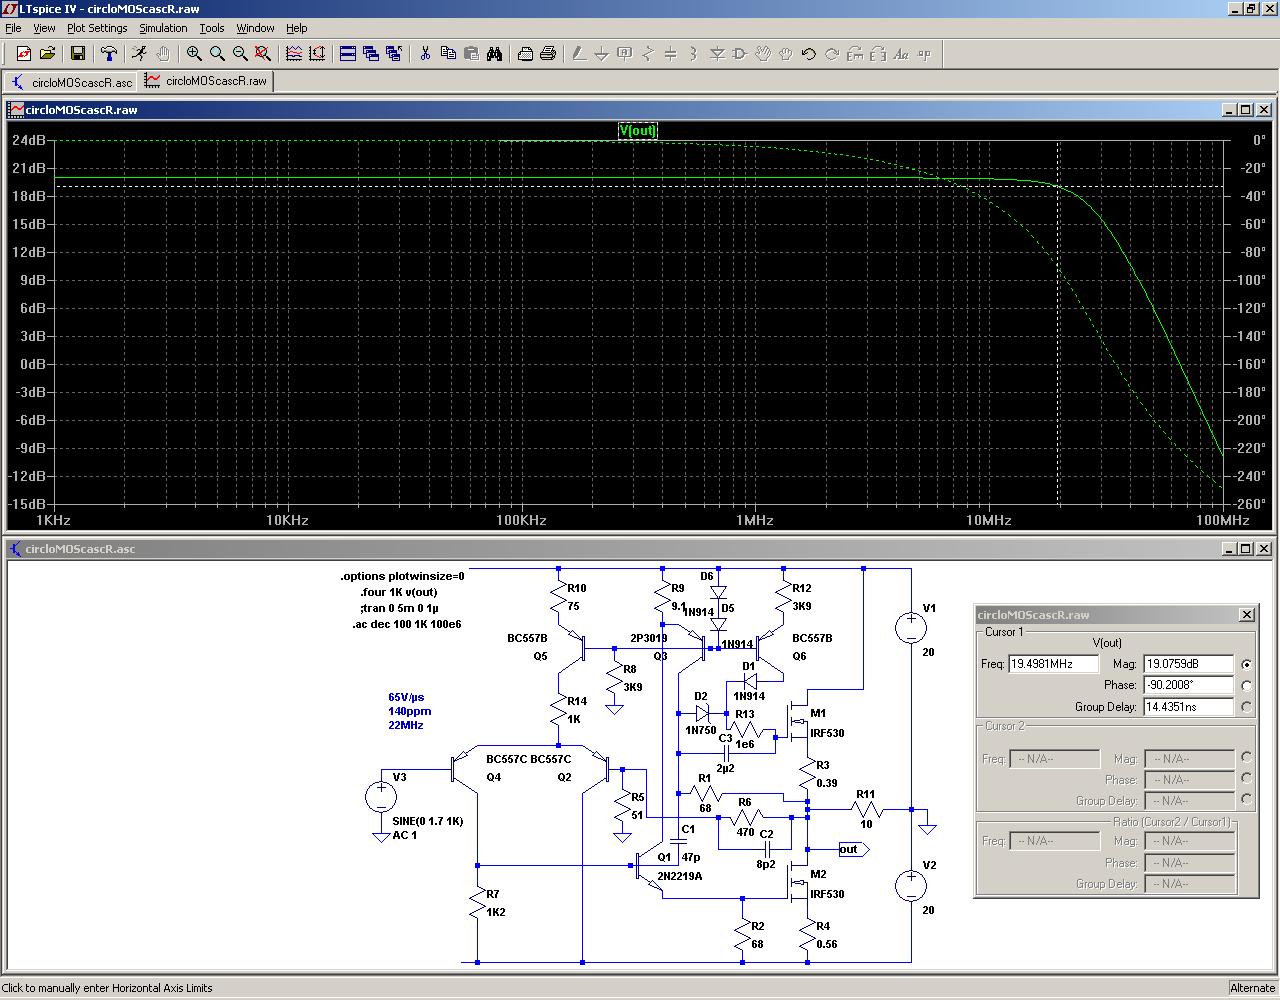This screenshot has width=1280, height=1000.
Task: Click the V(out) trace label
Action: pos(638,131)
